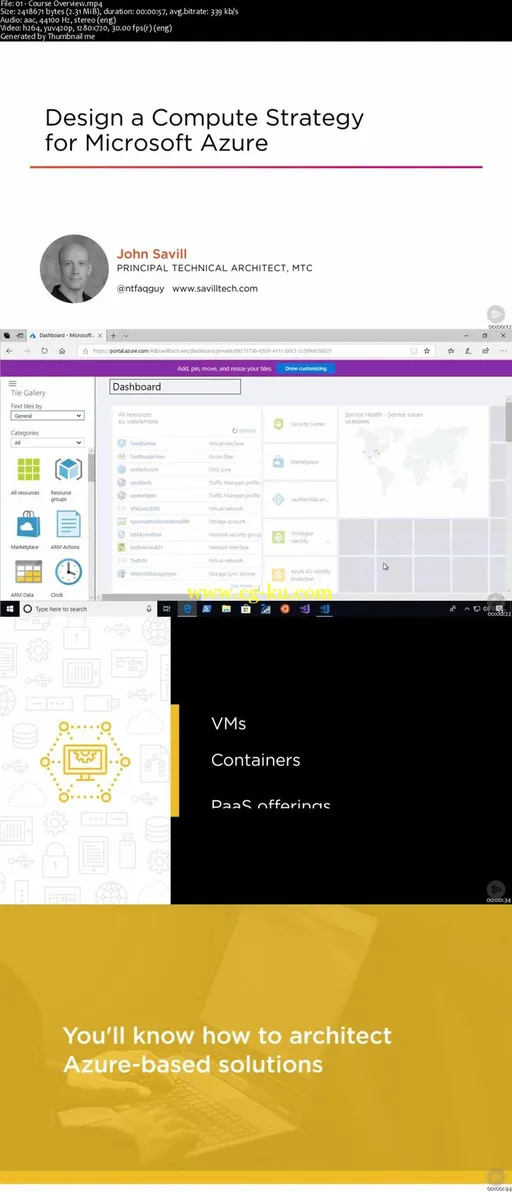This screenshot has width=512, height=1192.
Task: Add the page to favorites with the star
Action: click(427, 351)
